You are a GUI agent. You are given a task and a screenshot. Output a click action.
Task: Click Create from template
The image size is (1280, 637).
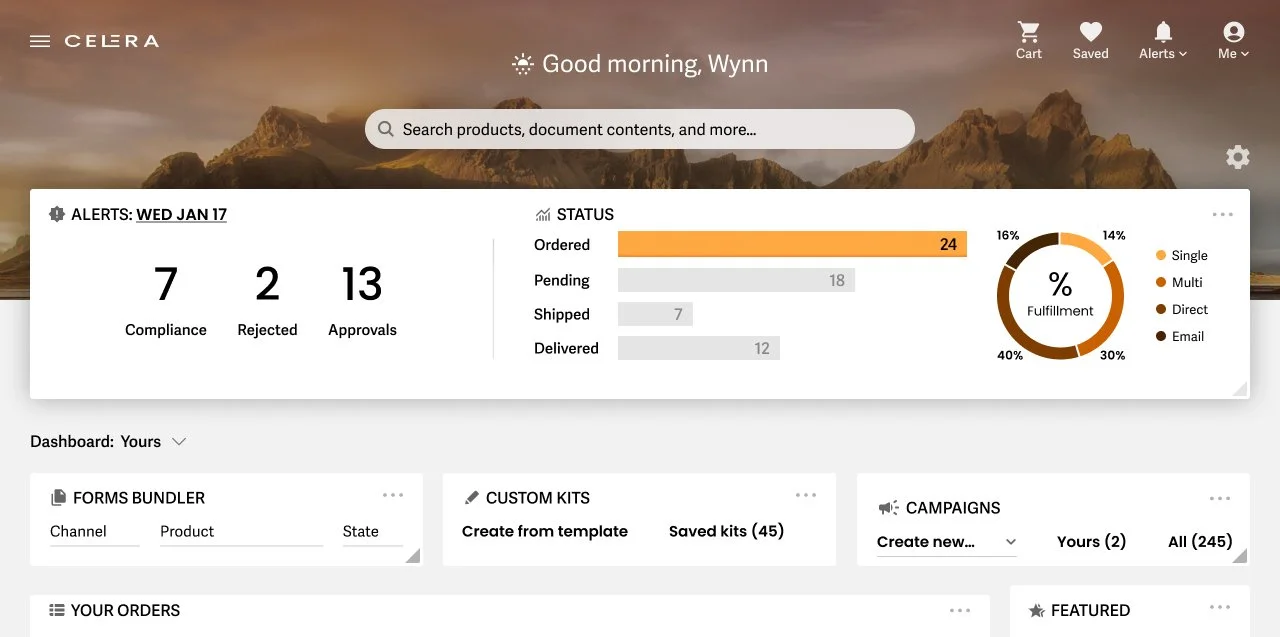545,531
